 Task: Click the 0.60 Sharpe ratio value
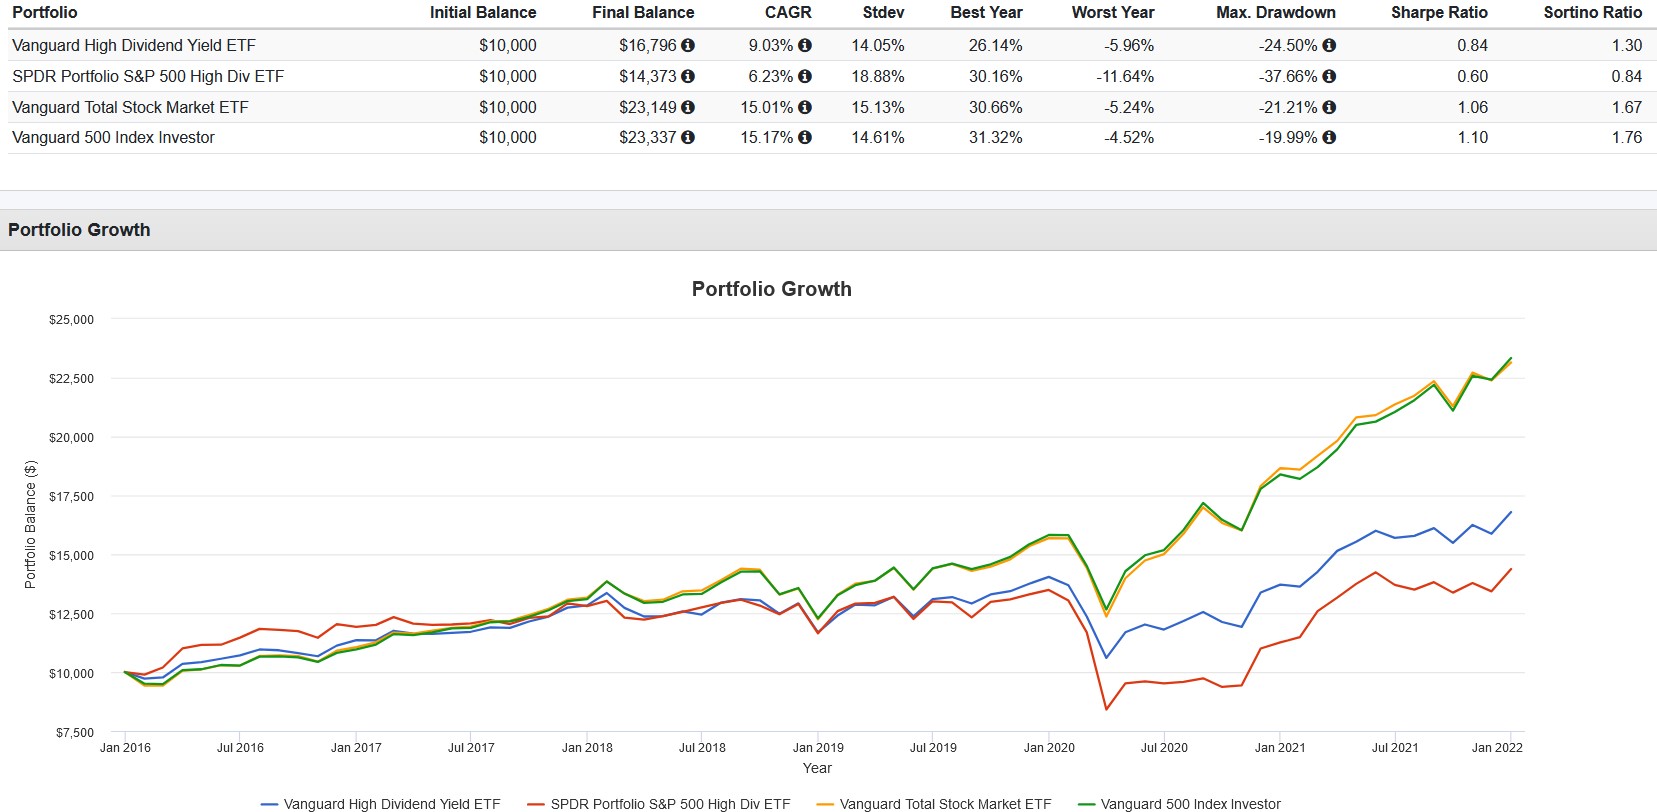coord(1473,76)
